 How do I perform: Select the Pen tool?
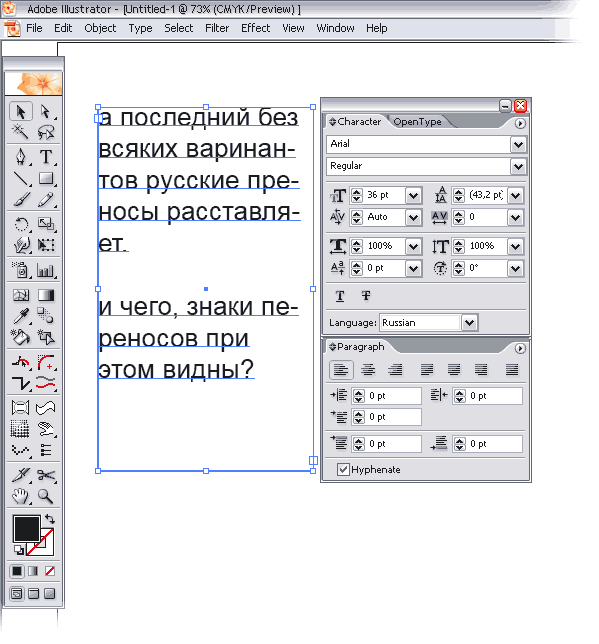[x=21, y=157]
